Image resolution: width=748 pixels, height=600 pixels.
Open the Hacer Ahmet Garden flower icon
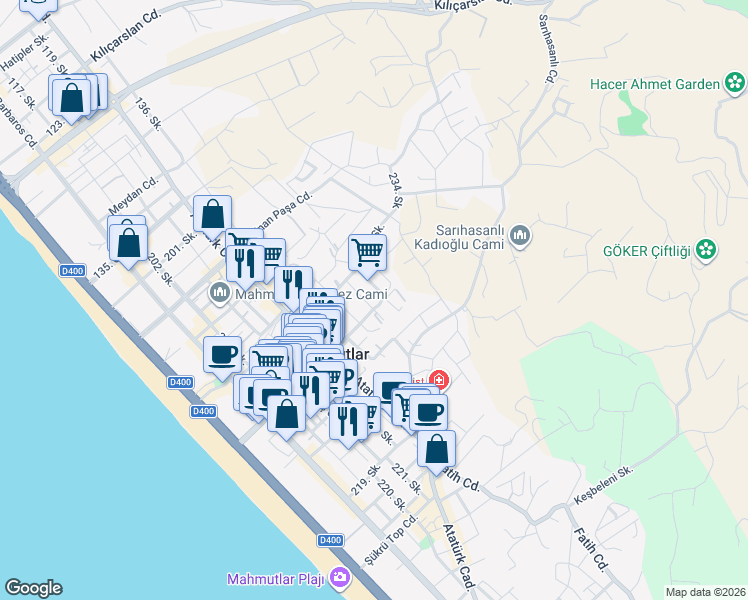point(735,83)
